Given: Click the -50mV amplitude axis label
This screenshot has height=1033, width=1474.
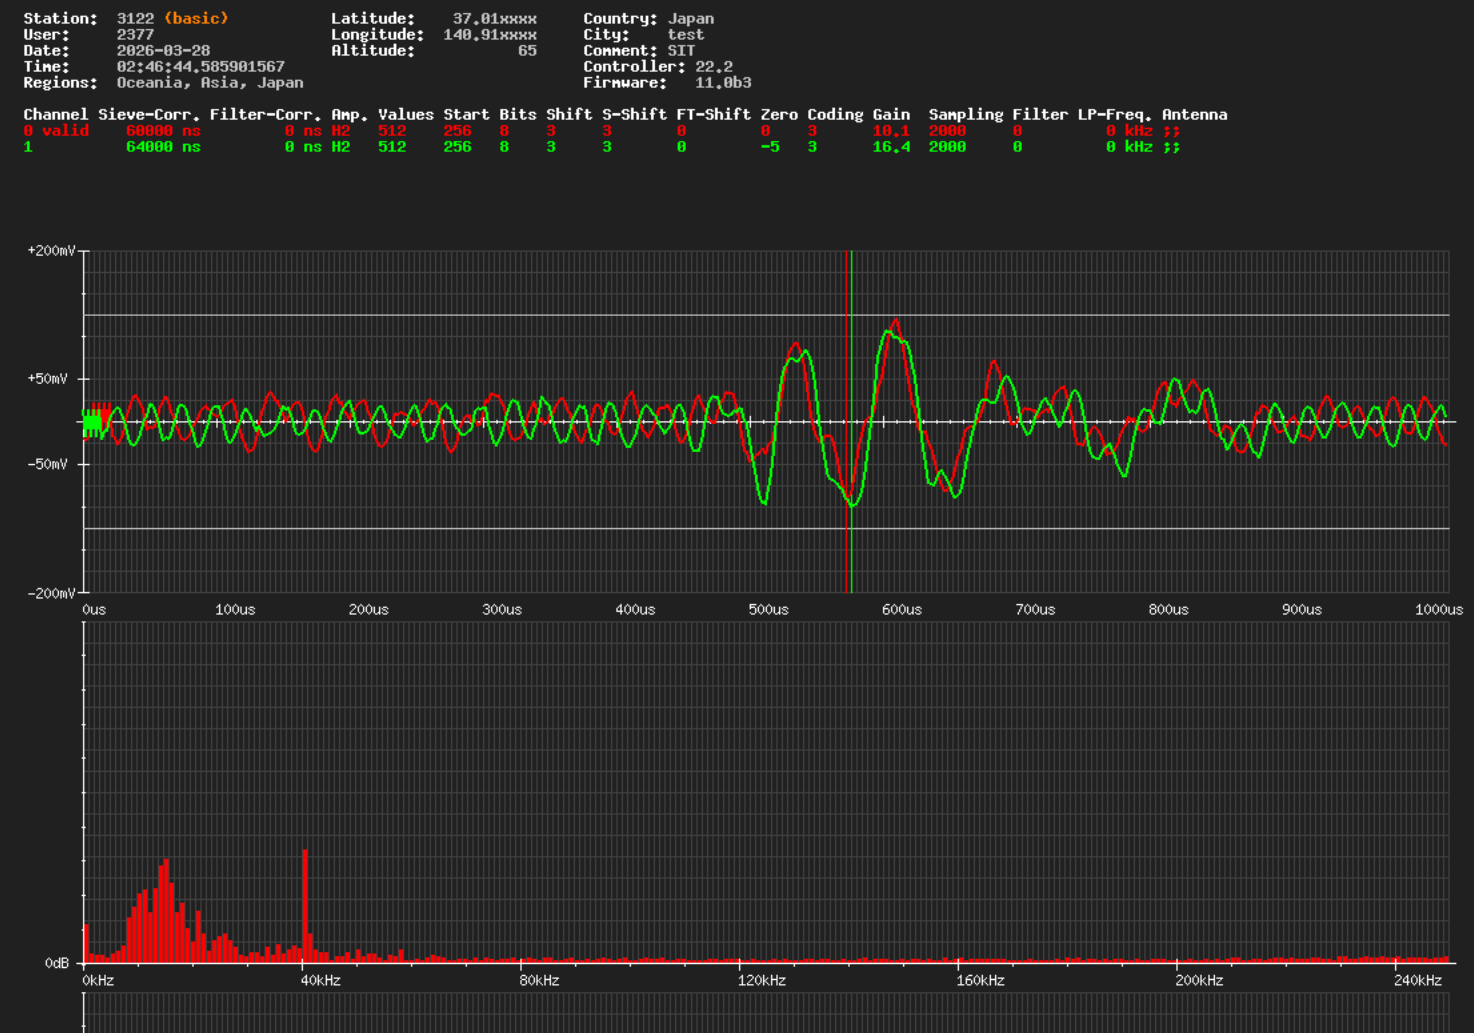Looking at the screenshot, I should tap(47, 464).
